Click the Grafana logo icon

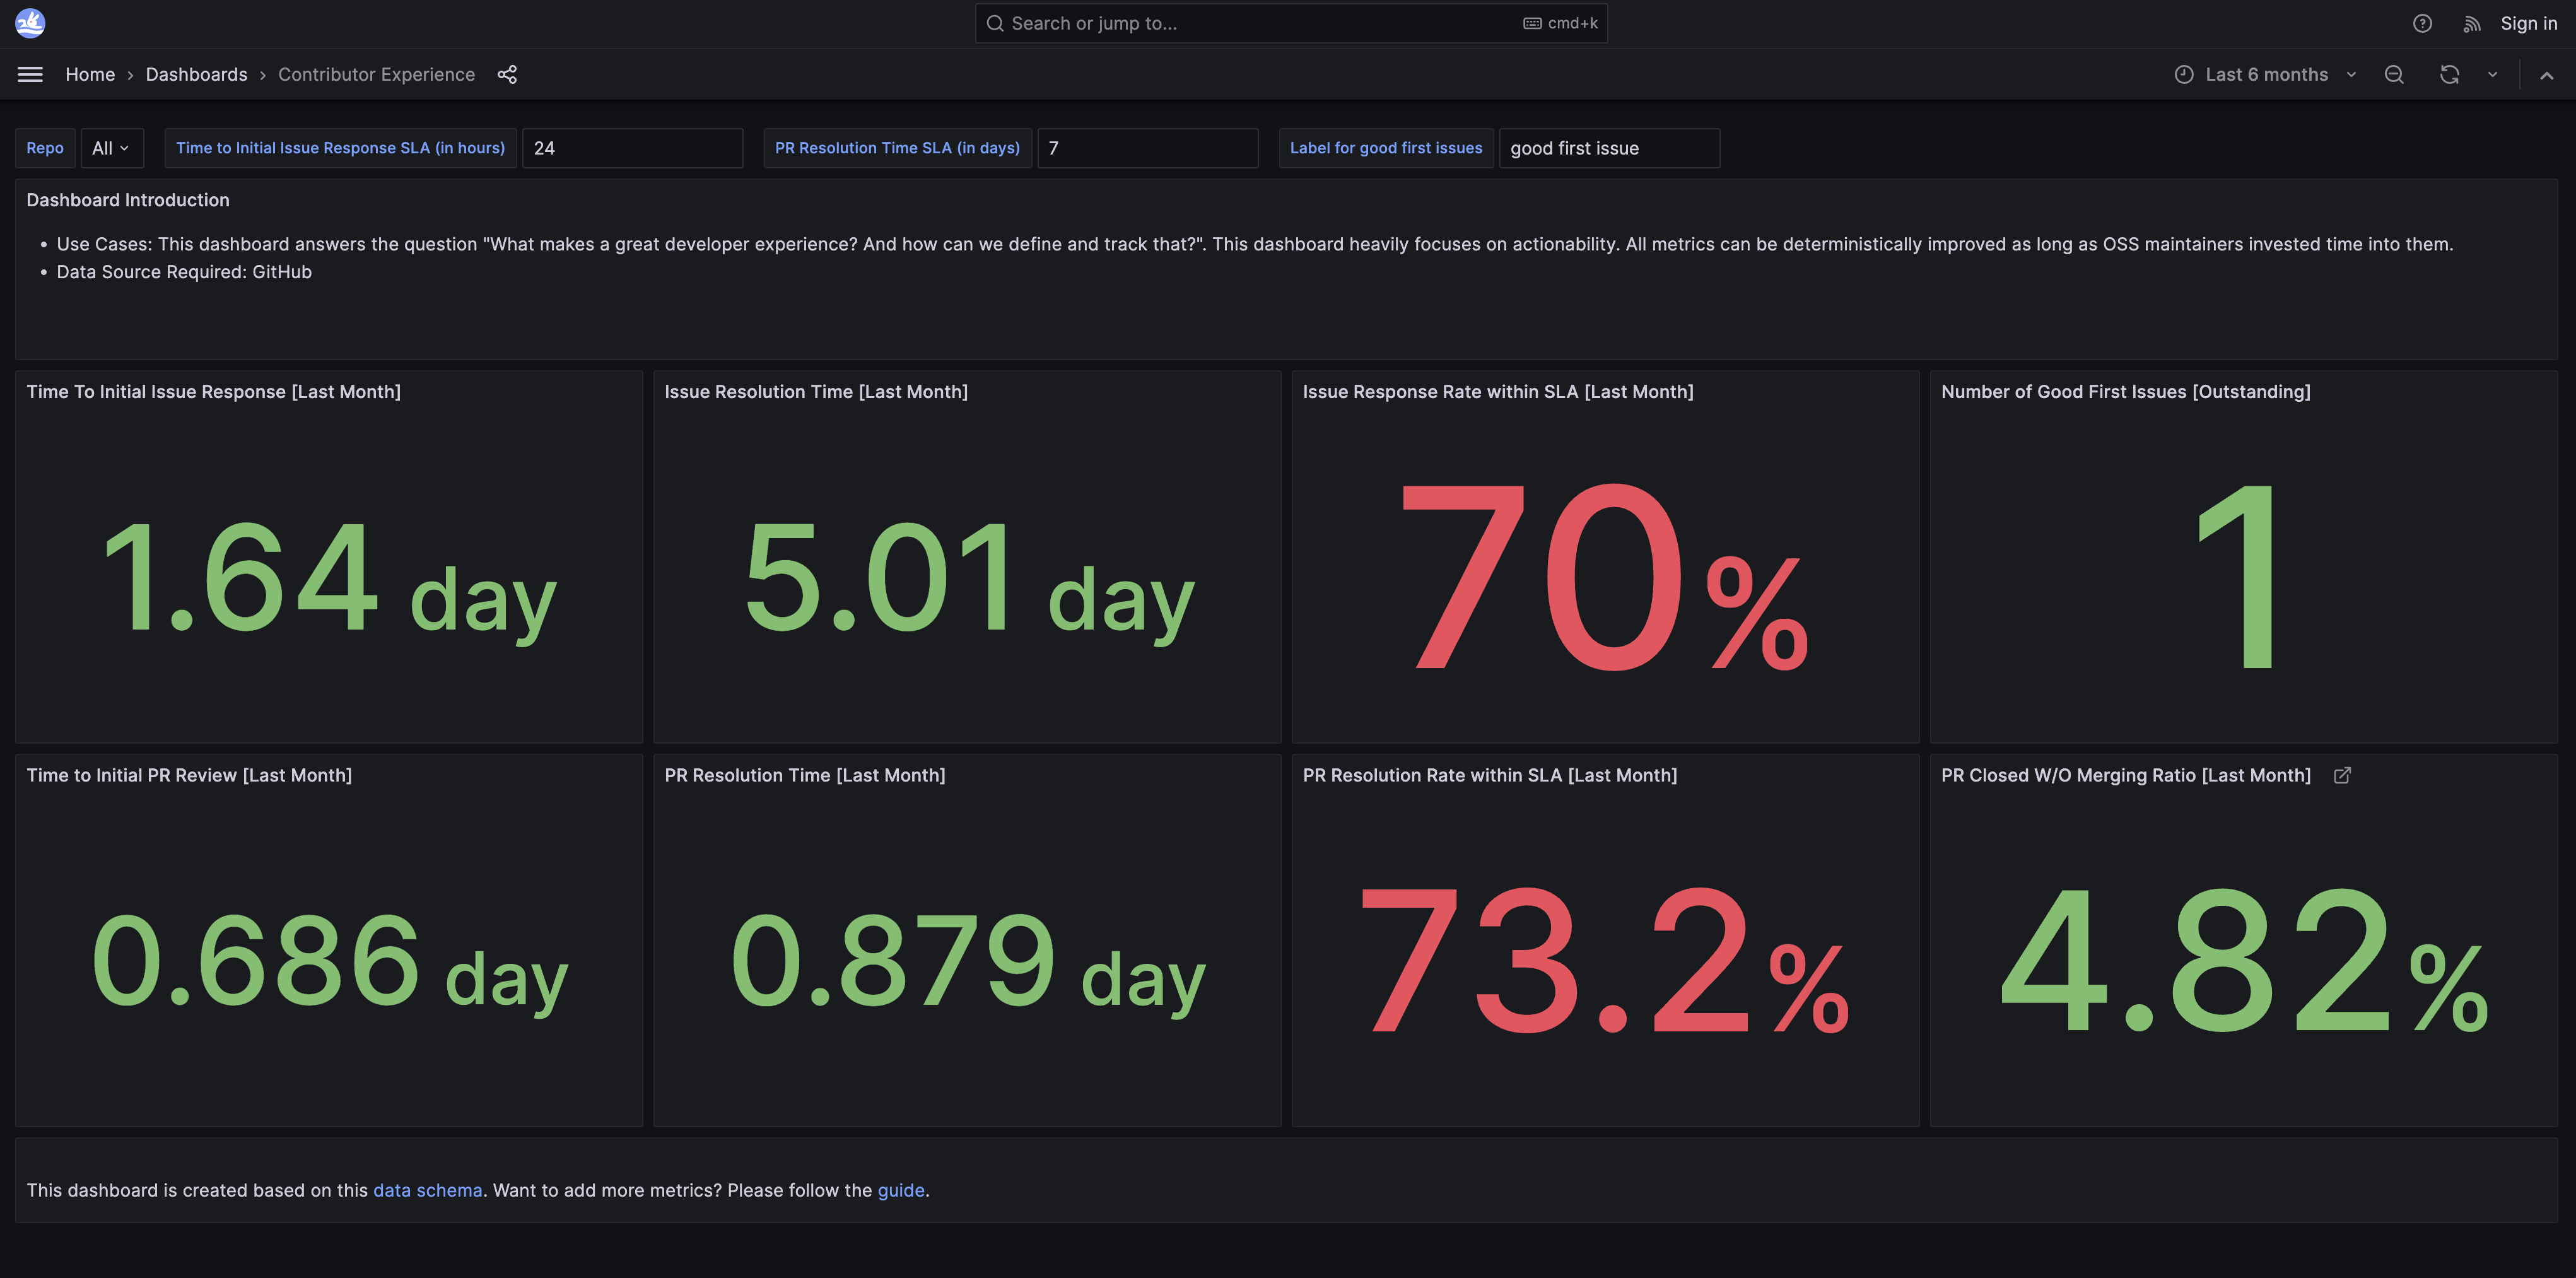coord(30,23)
